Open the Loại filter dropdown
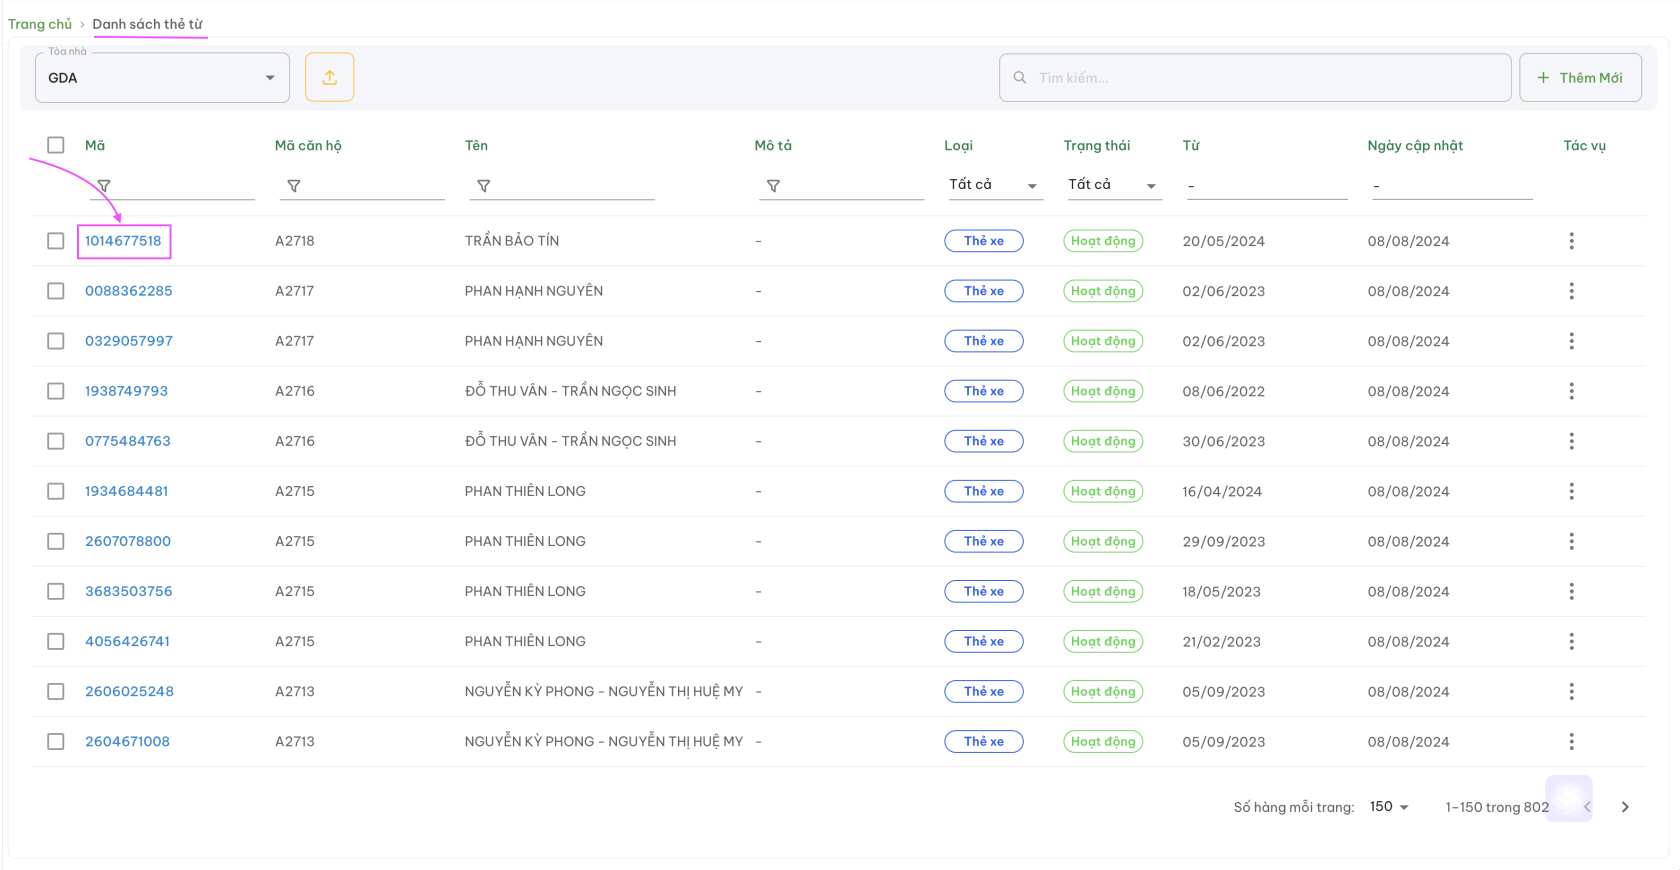Screen dimensions: 1680x870 (x=995, y=185)
